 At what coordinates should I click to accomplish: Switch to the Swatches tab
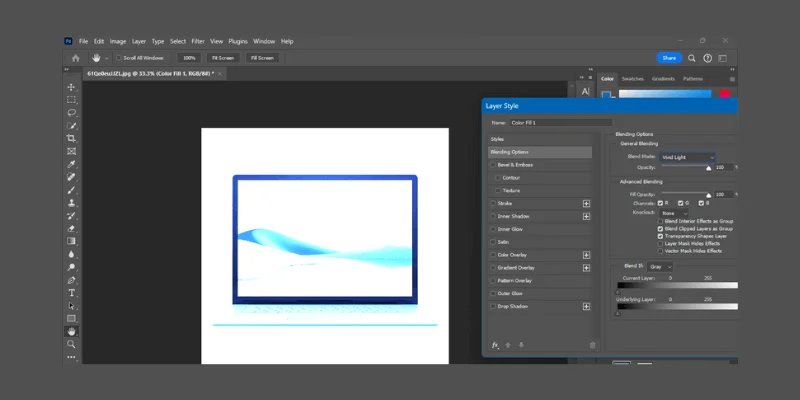633,79
